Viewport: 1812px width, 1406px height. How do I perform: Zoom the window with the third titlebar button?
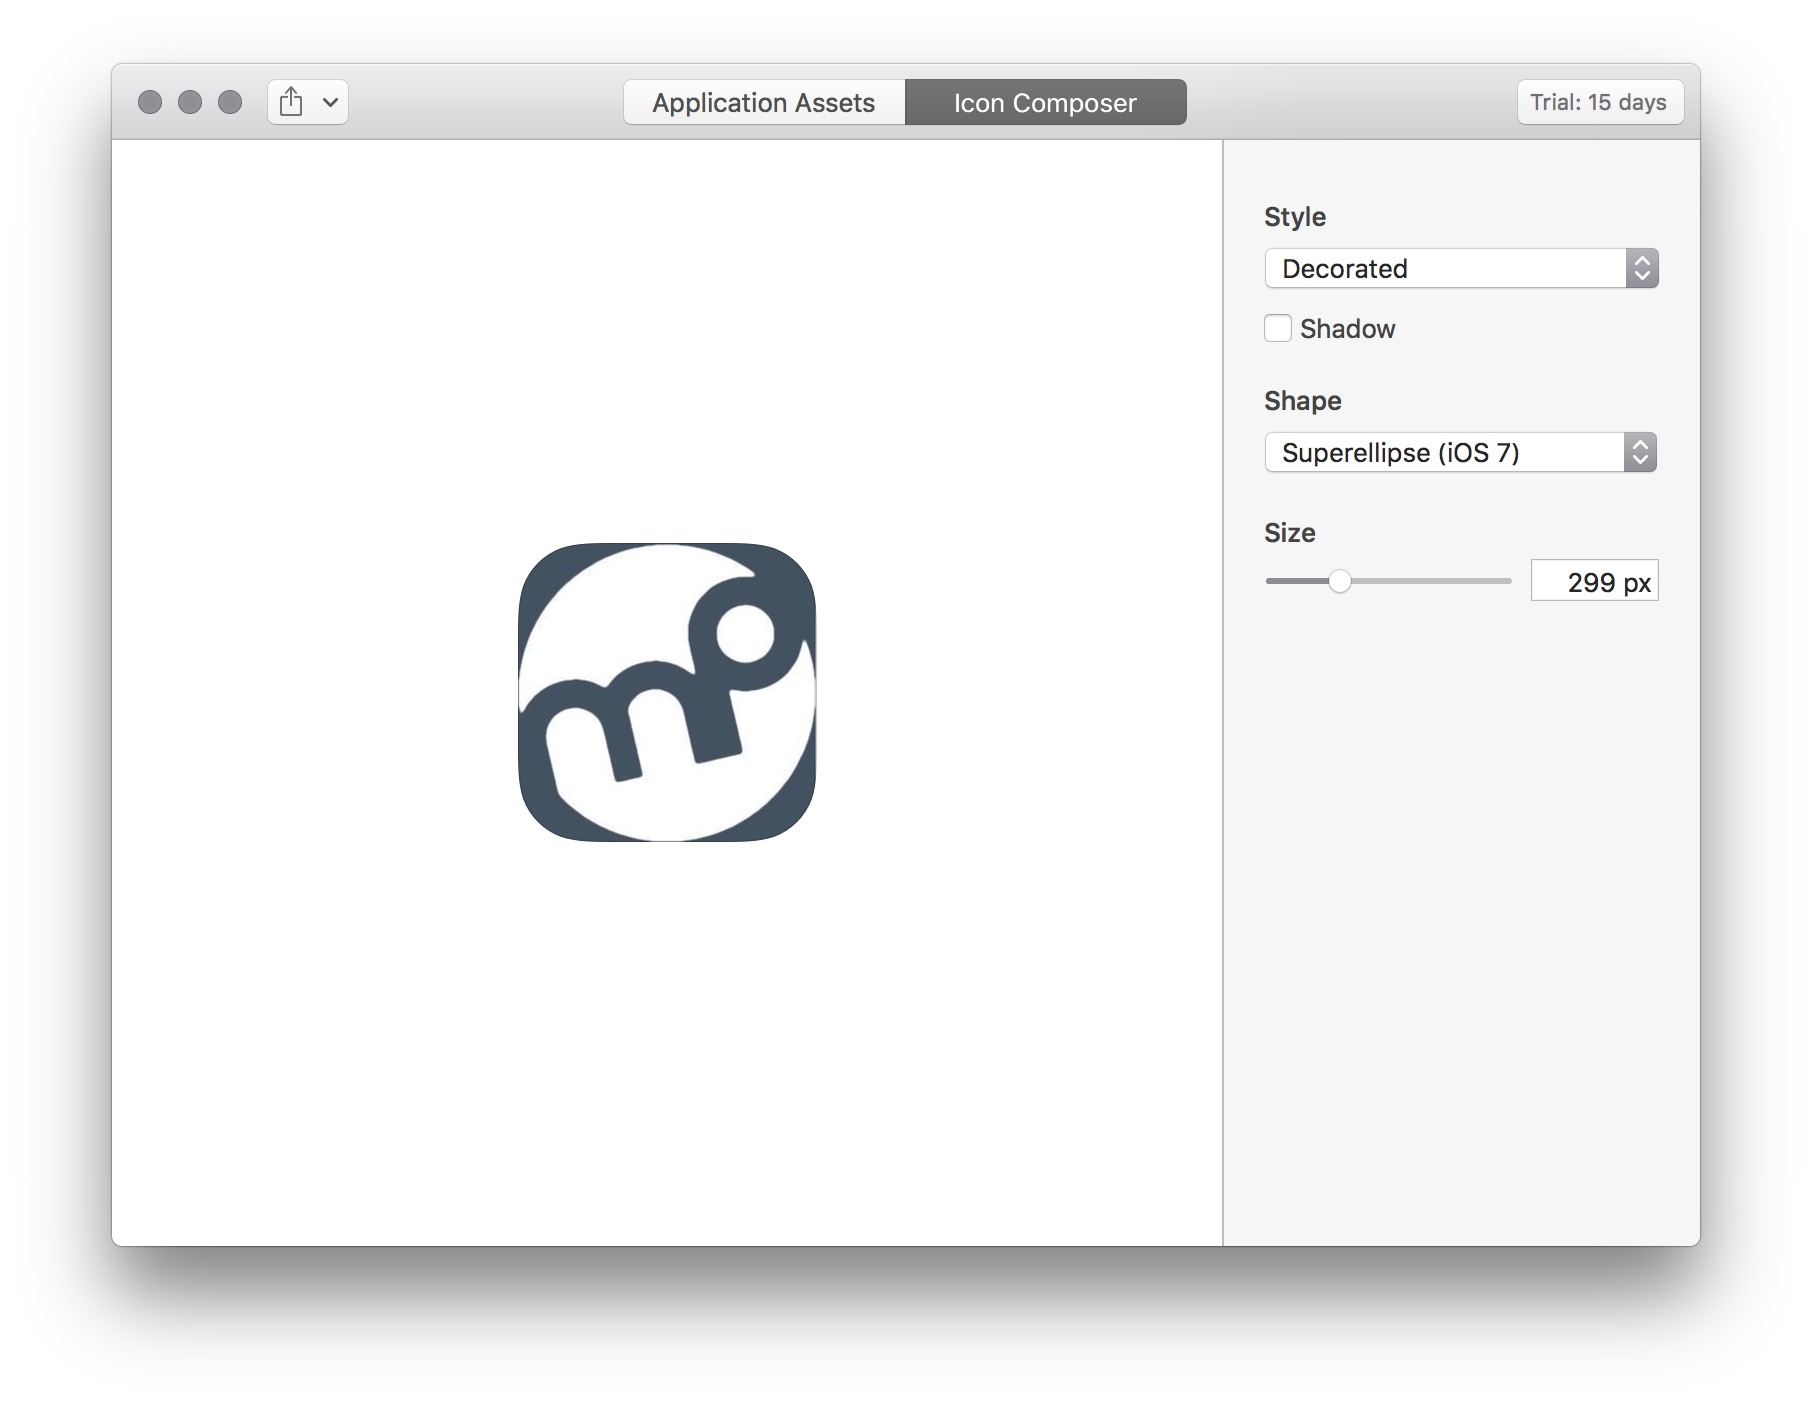coord(230,102)
